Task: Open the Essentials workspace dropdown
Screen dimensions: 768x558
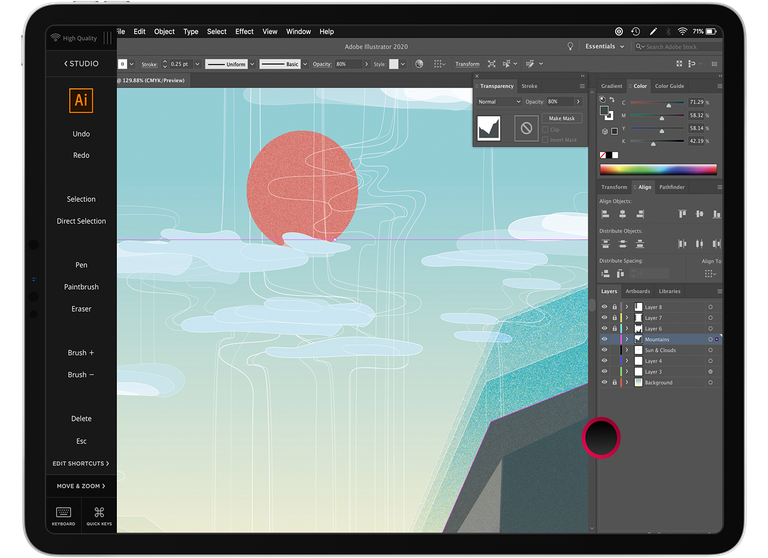Action: pos(604,46)
